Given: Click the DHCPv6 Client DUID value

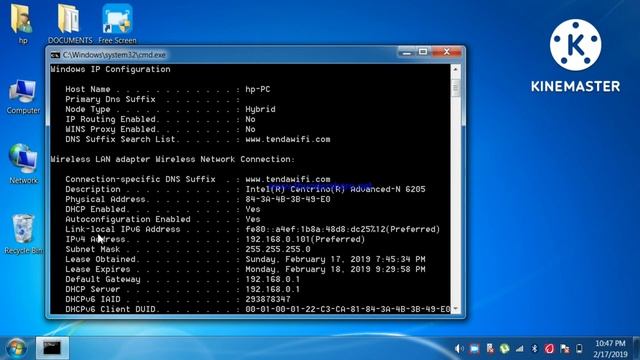Looking at the screenshot, I should tap(348, 309).
